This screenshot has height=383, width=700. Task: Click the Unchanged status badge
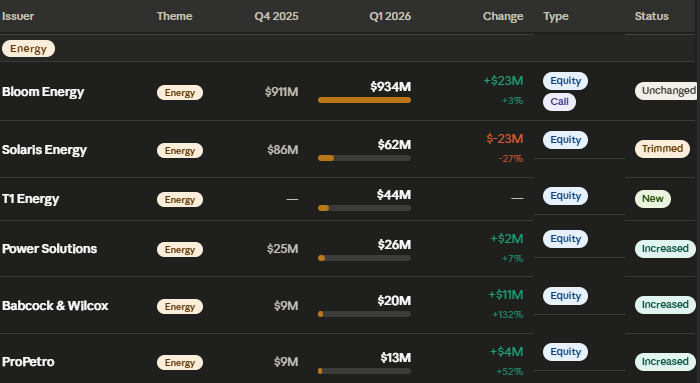coord(666,91)
